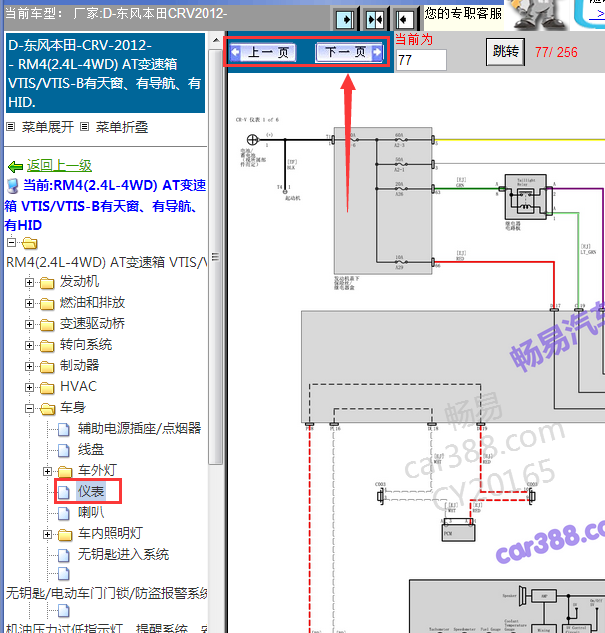The width and height of the screenshot is (605, 633).
Task: Expand the 制动器 folder
Action: (29, 366)
